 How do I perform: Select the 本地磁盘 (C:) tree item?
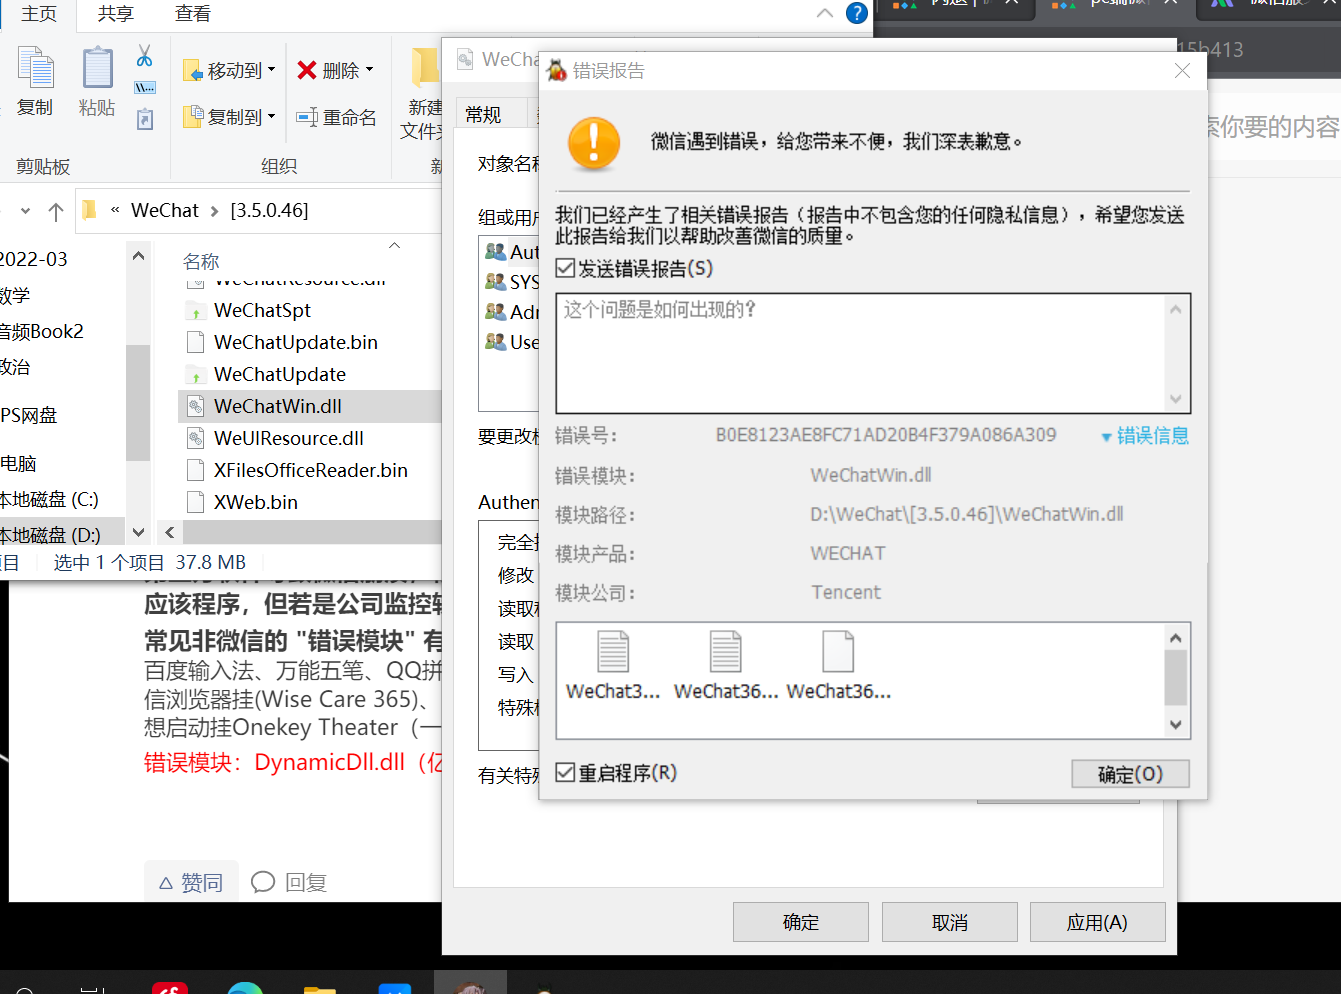tap(49, 499)
